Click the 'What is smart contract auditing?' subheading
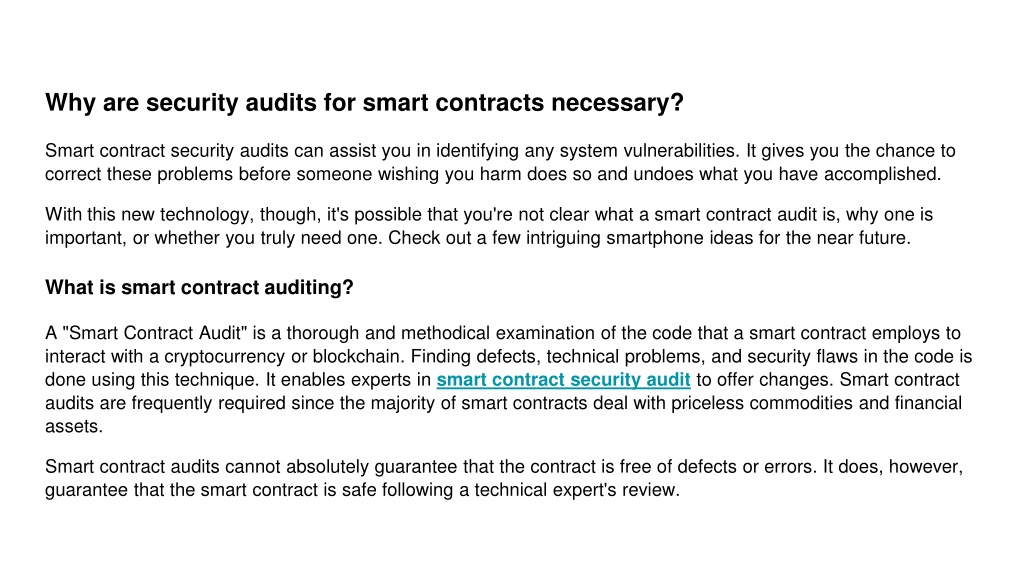 (x=199, y=287)
